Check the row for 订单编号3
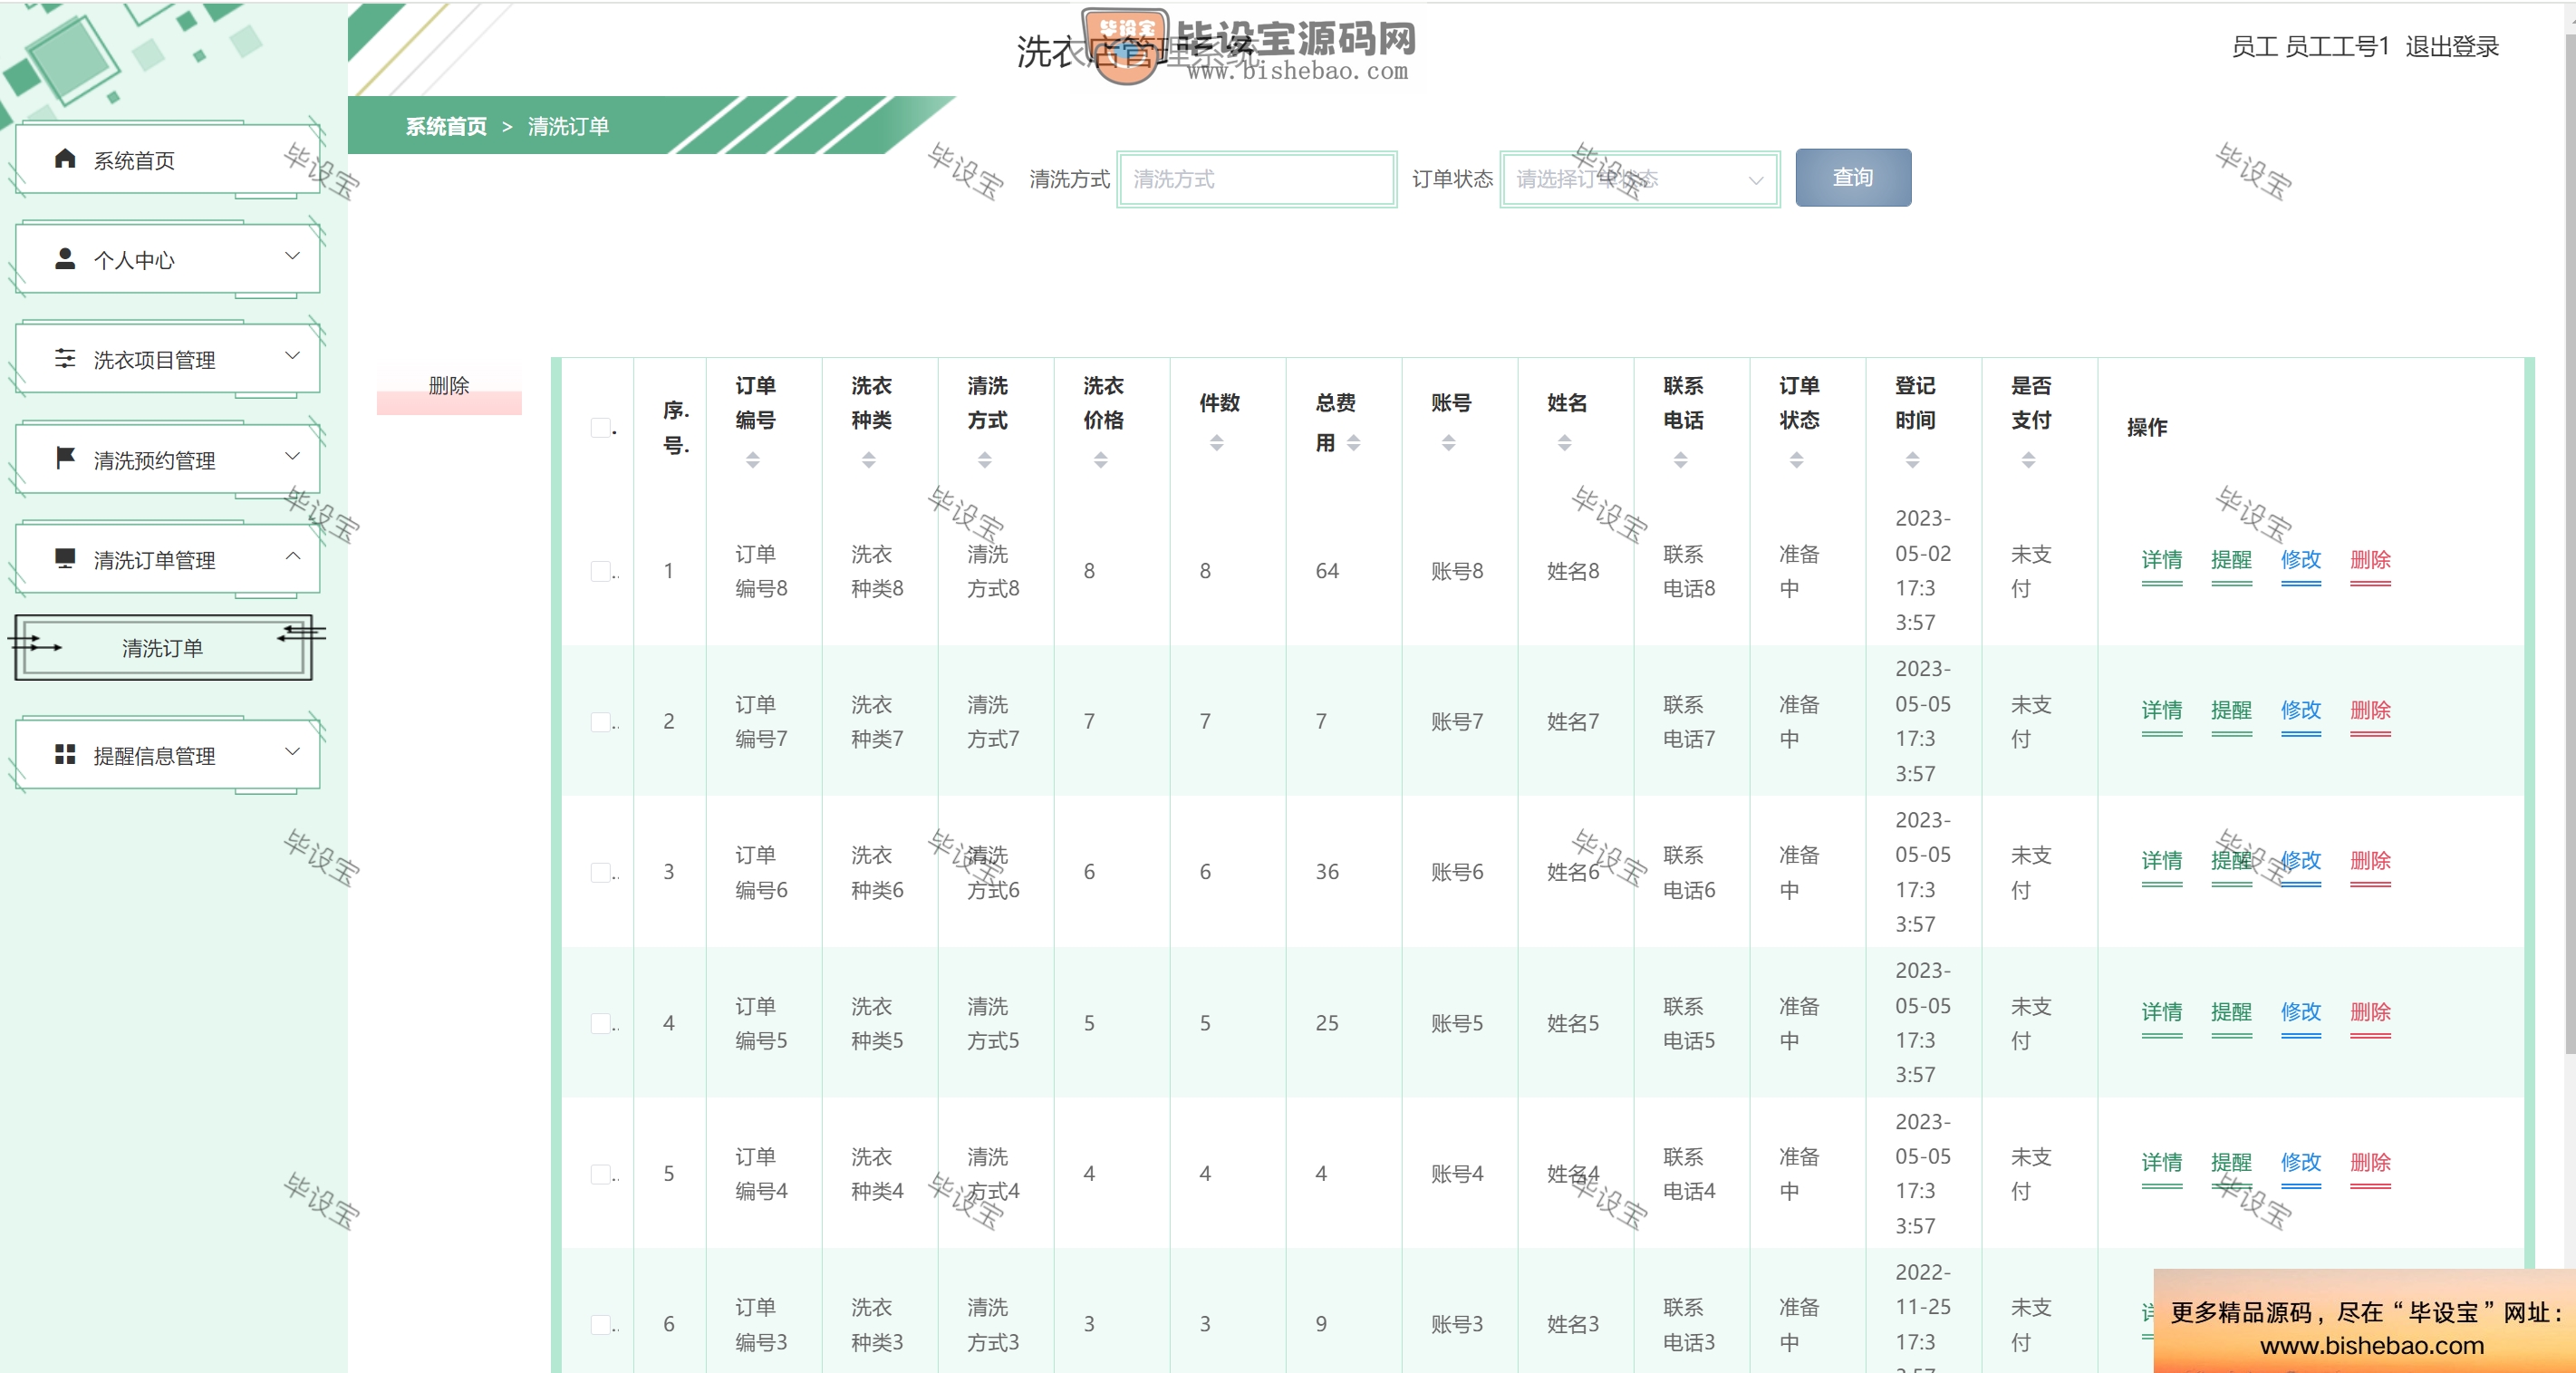Screen dimensions: 2576x1373 (x=600, y=1325)
